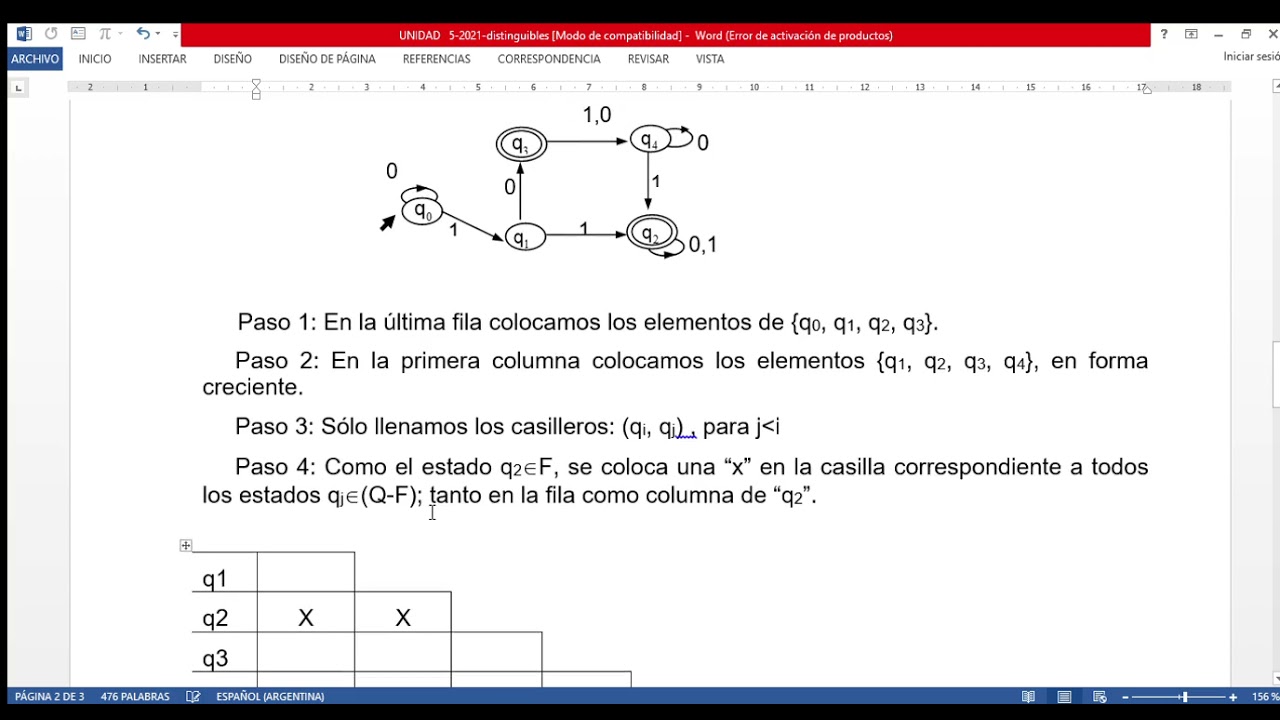
Task: Click the vertical scrollbar up arrow
Action: click(1275, 88)
